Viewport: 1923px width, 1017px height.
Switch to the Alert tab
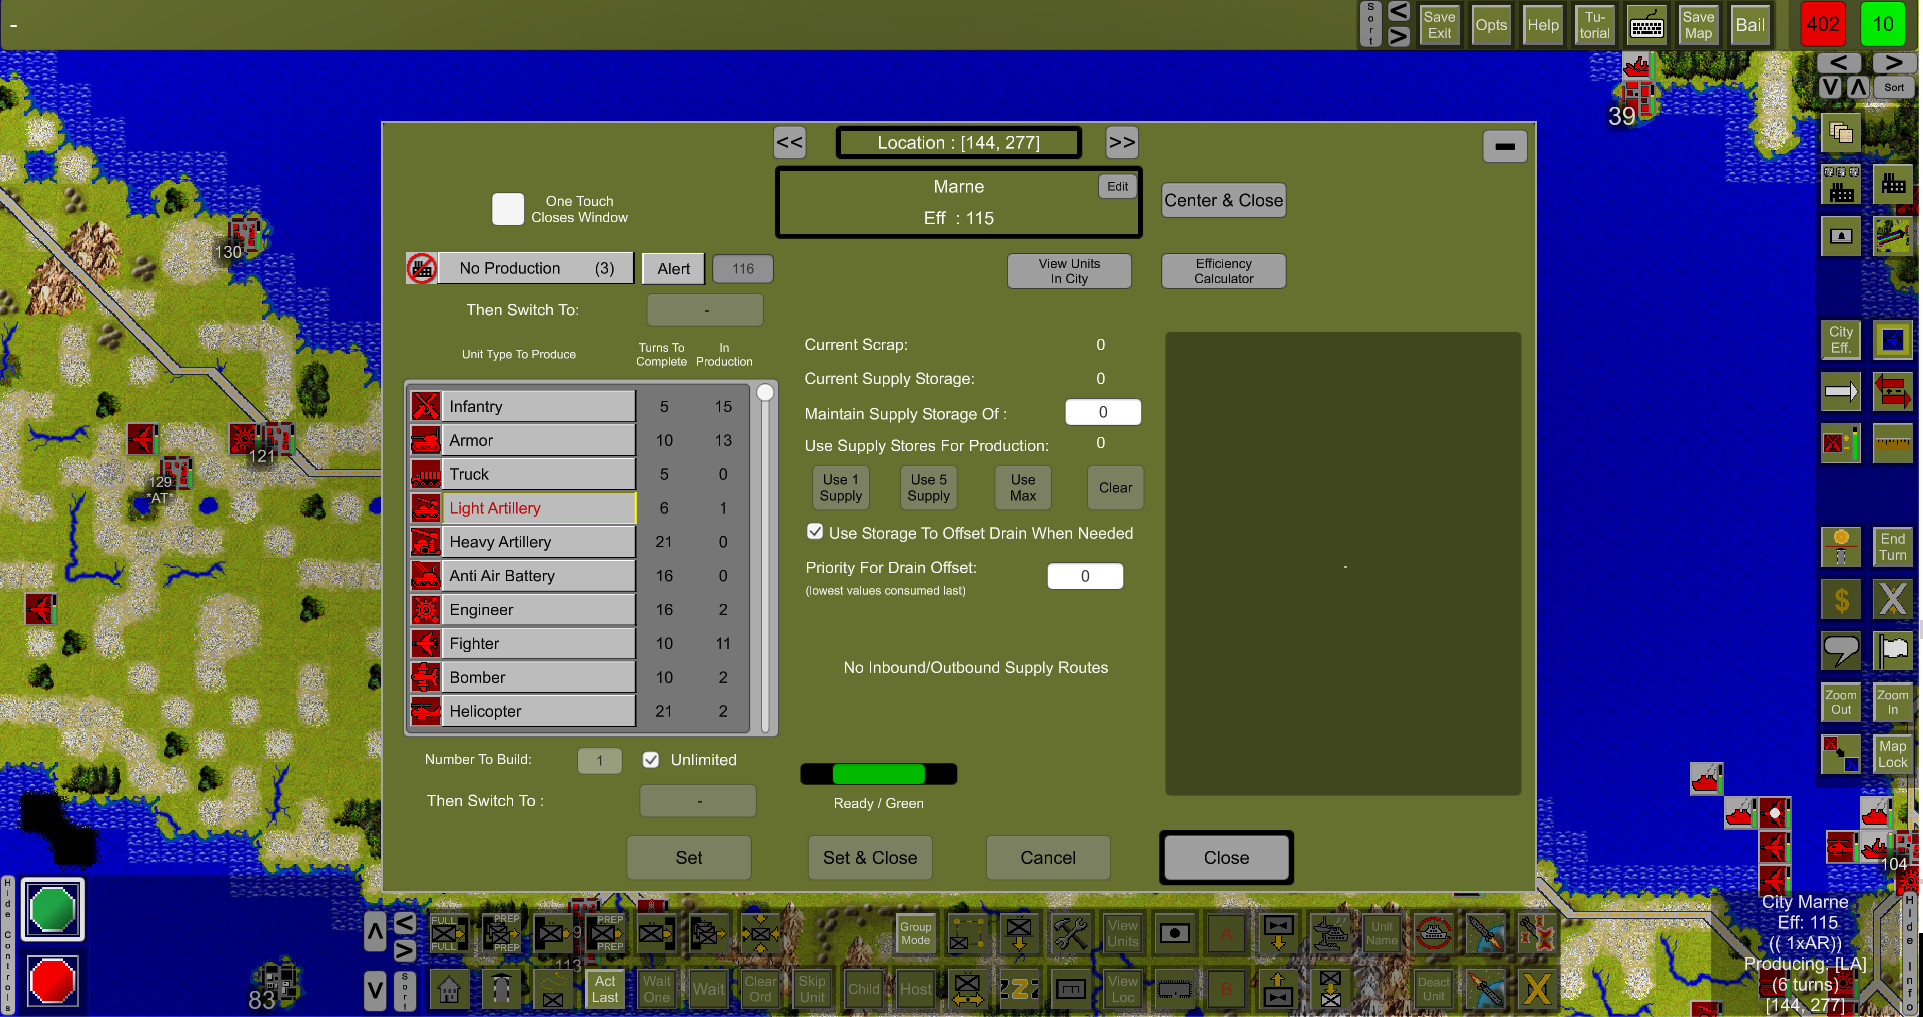point(672,268)
